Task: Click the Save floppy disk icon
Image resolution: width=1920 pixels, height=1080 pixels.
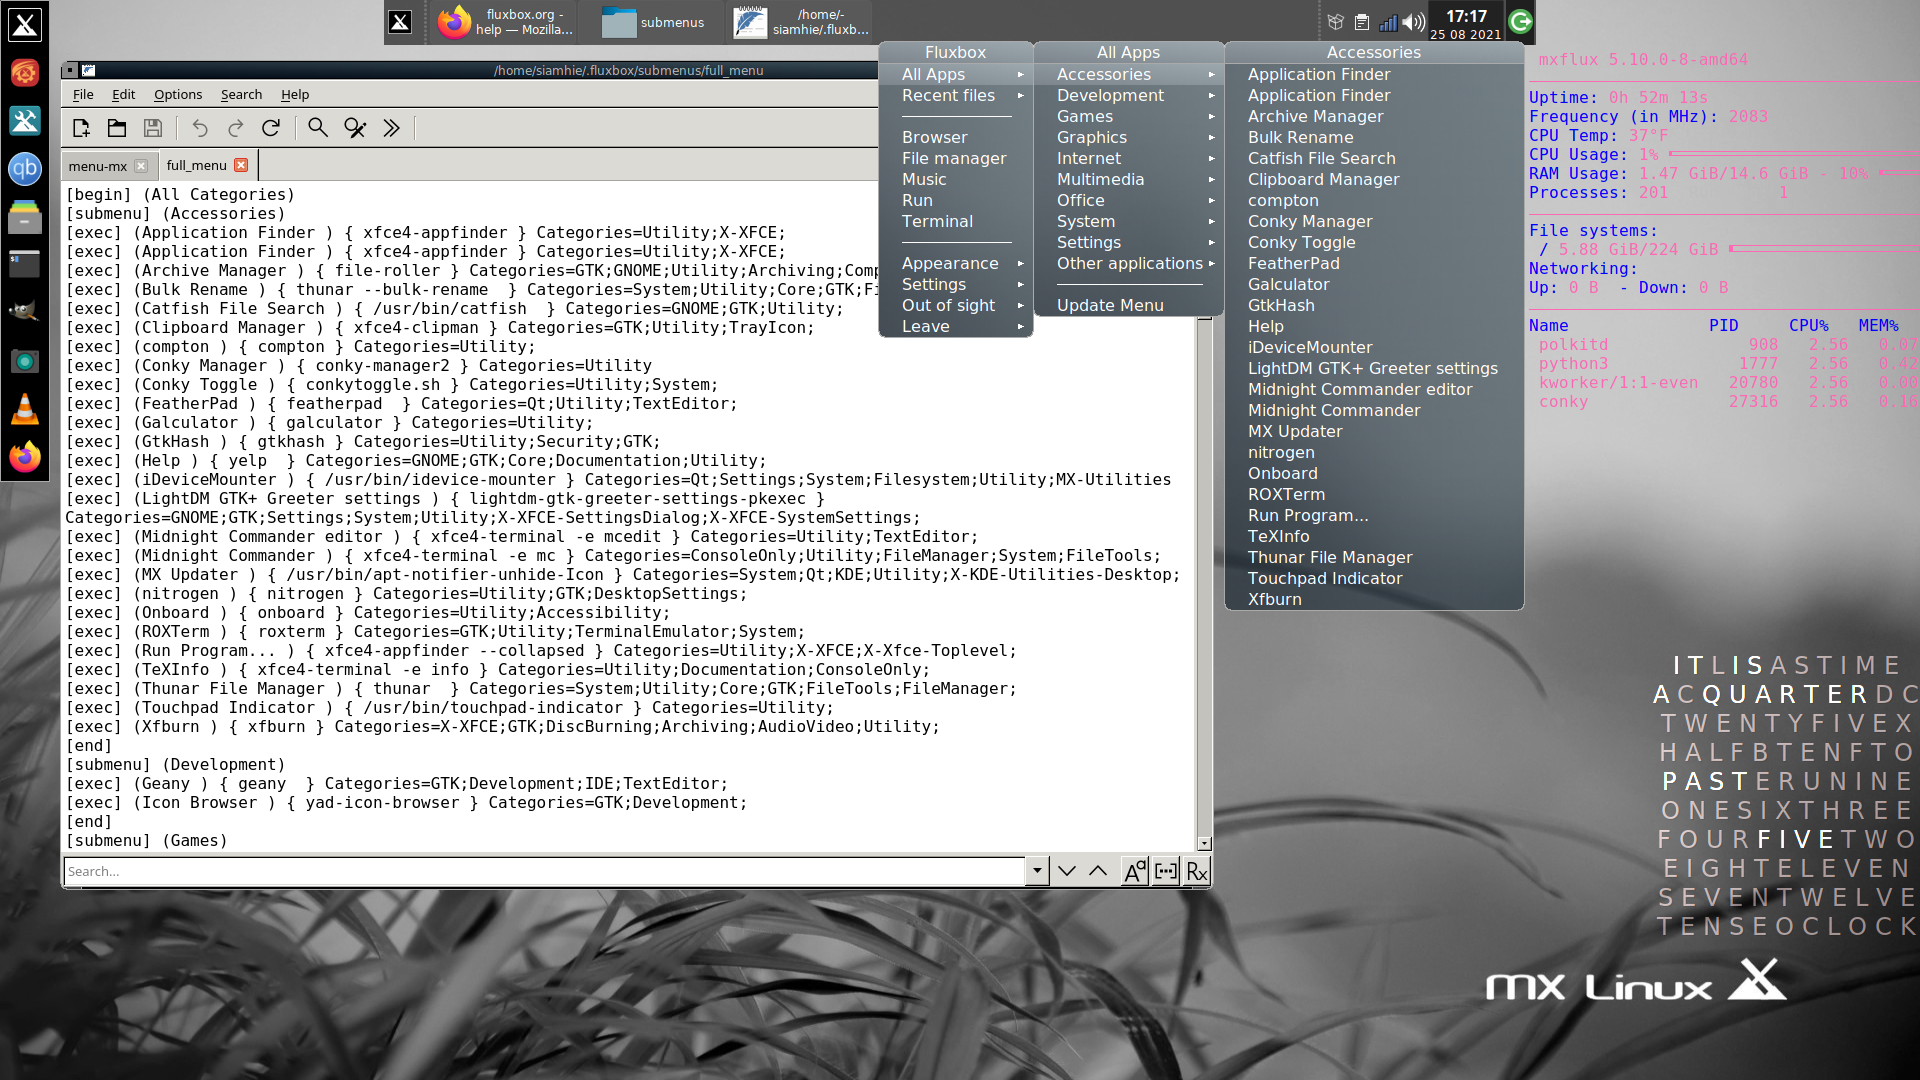Action: coord(153,128)
